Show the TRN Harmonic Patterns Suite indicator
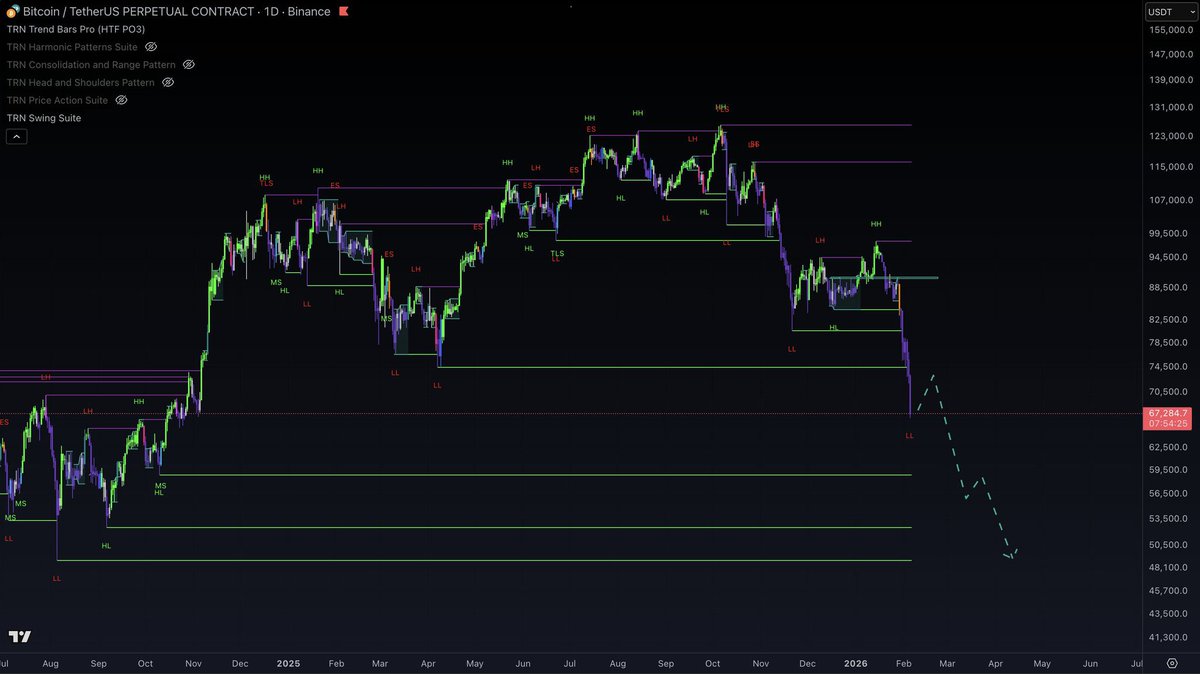 coord(151,47)
